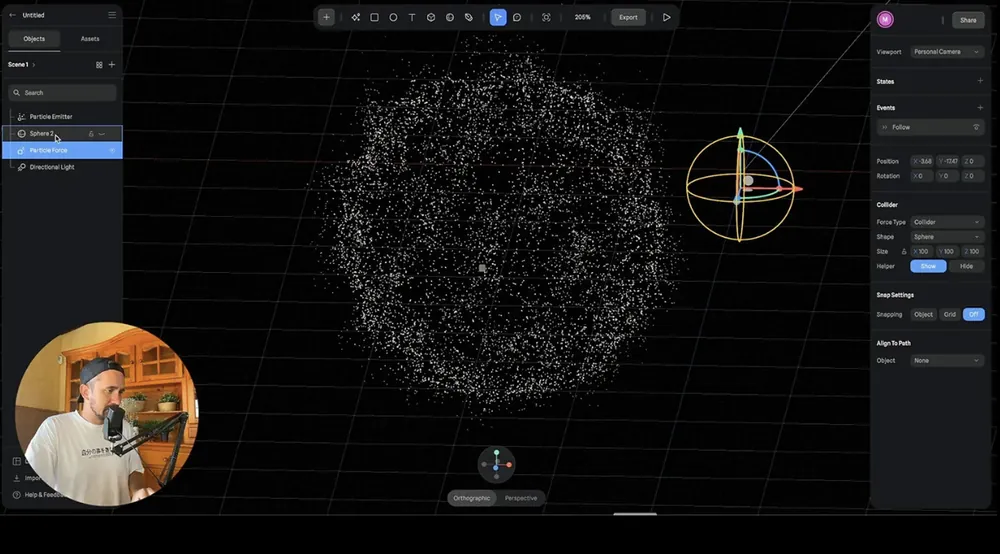The width and height of the screenshot is (1000, 554).
Task: Open the Force Type Collider dropdown
Action: (x=946, y=222)
